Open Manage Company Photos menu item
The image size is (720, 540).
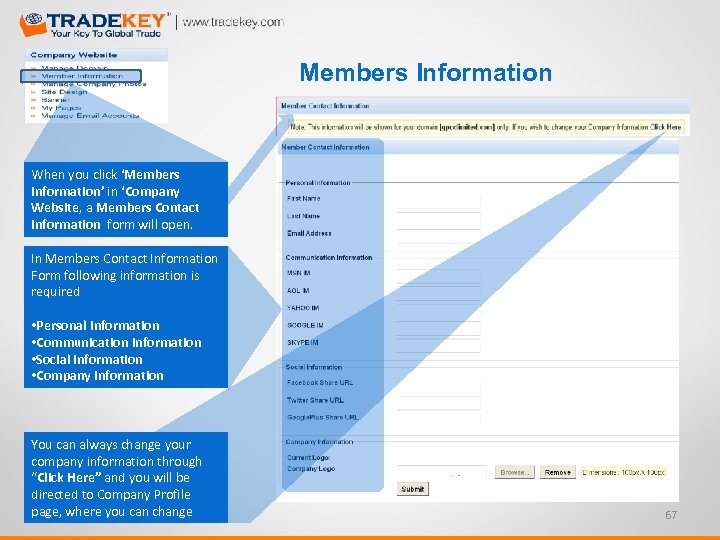point(94,84)
